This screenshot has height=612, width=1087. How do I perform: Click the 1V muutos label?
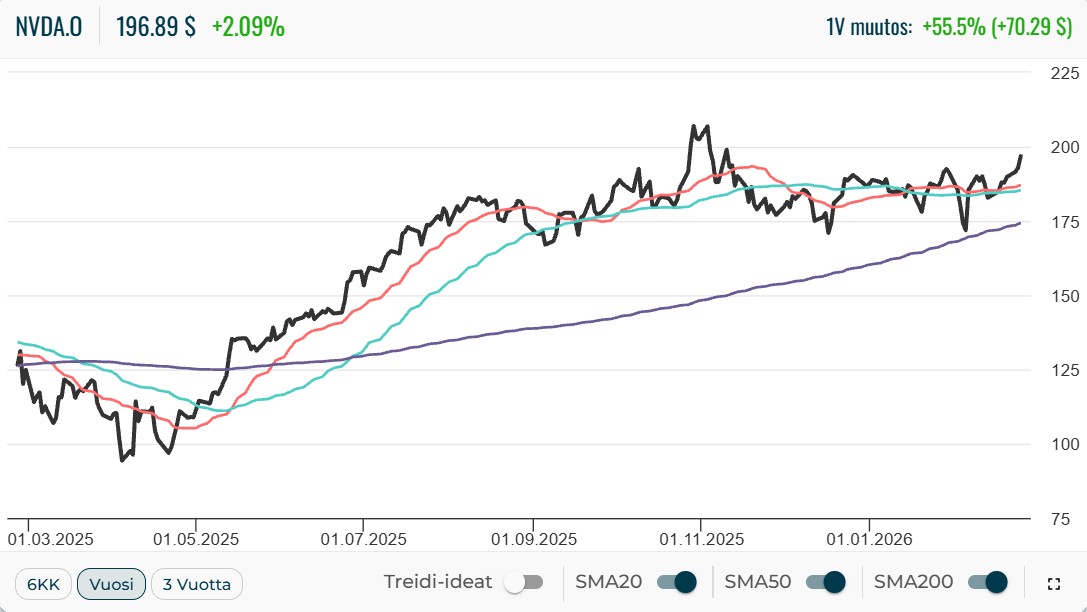click(869, 27)
